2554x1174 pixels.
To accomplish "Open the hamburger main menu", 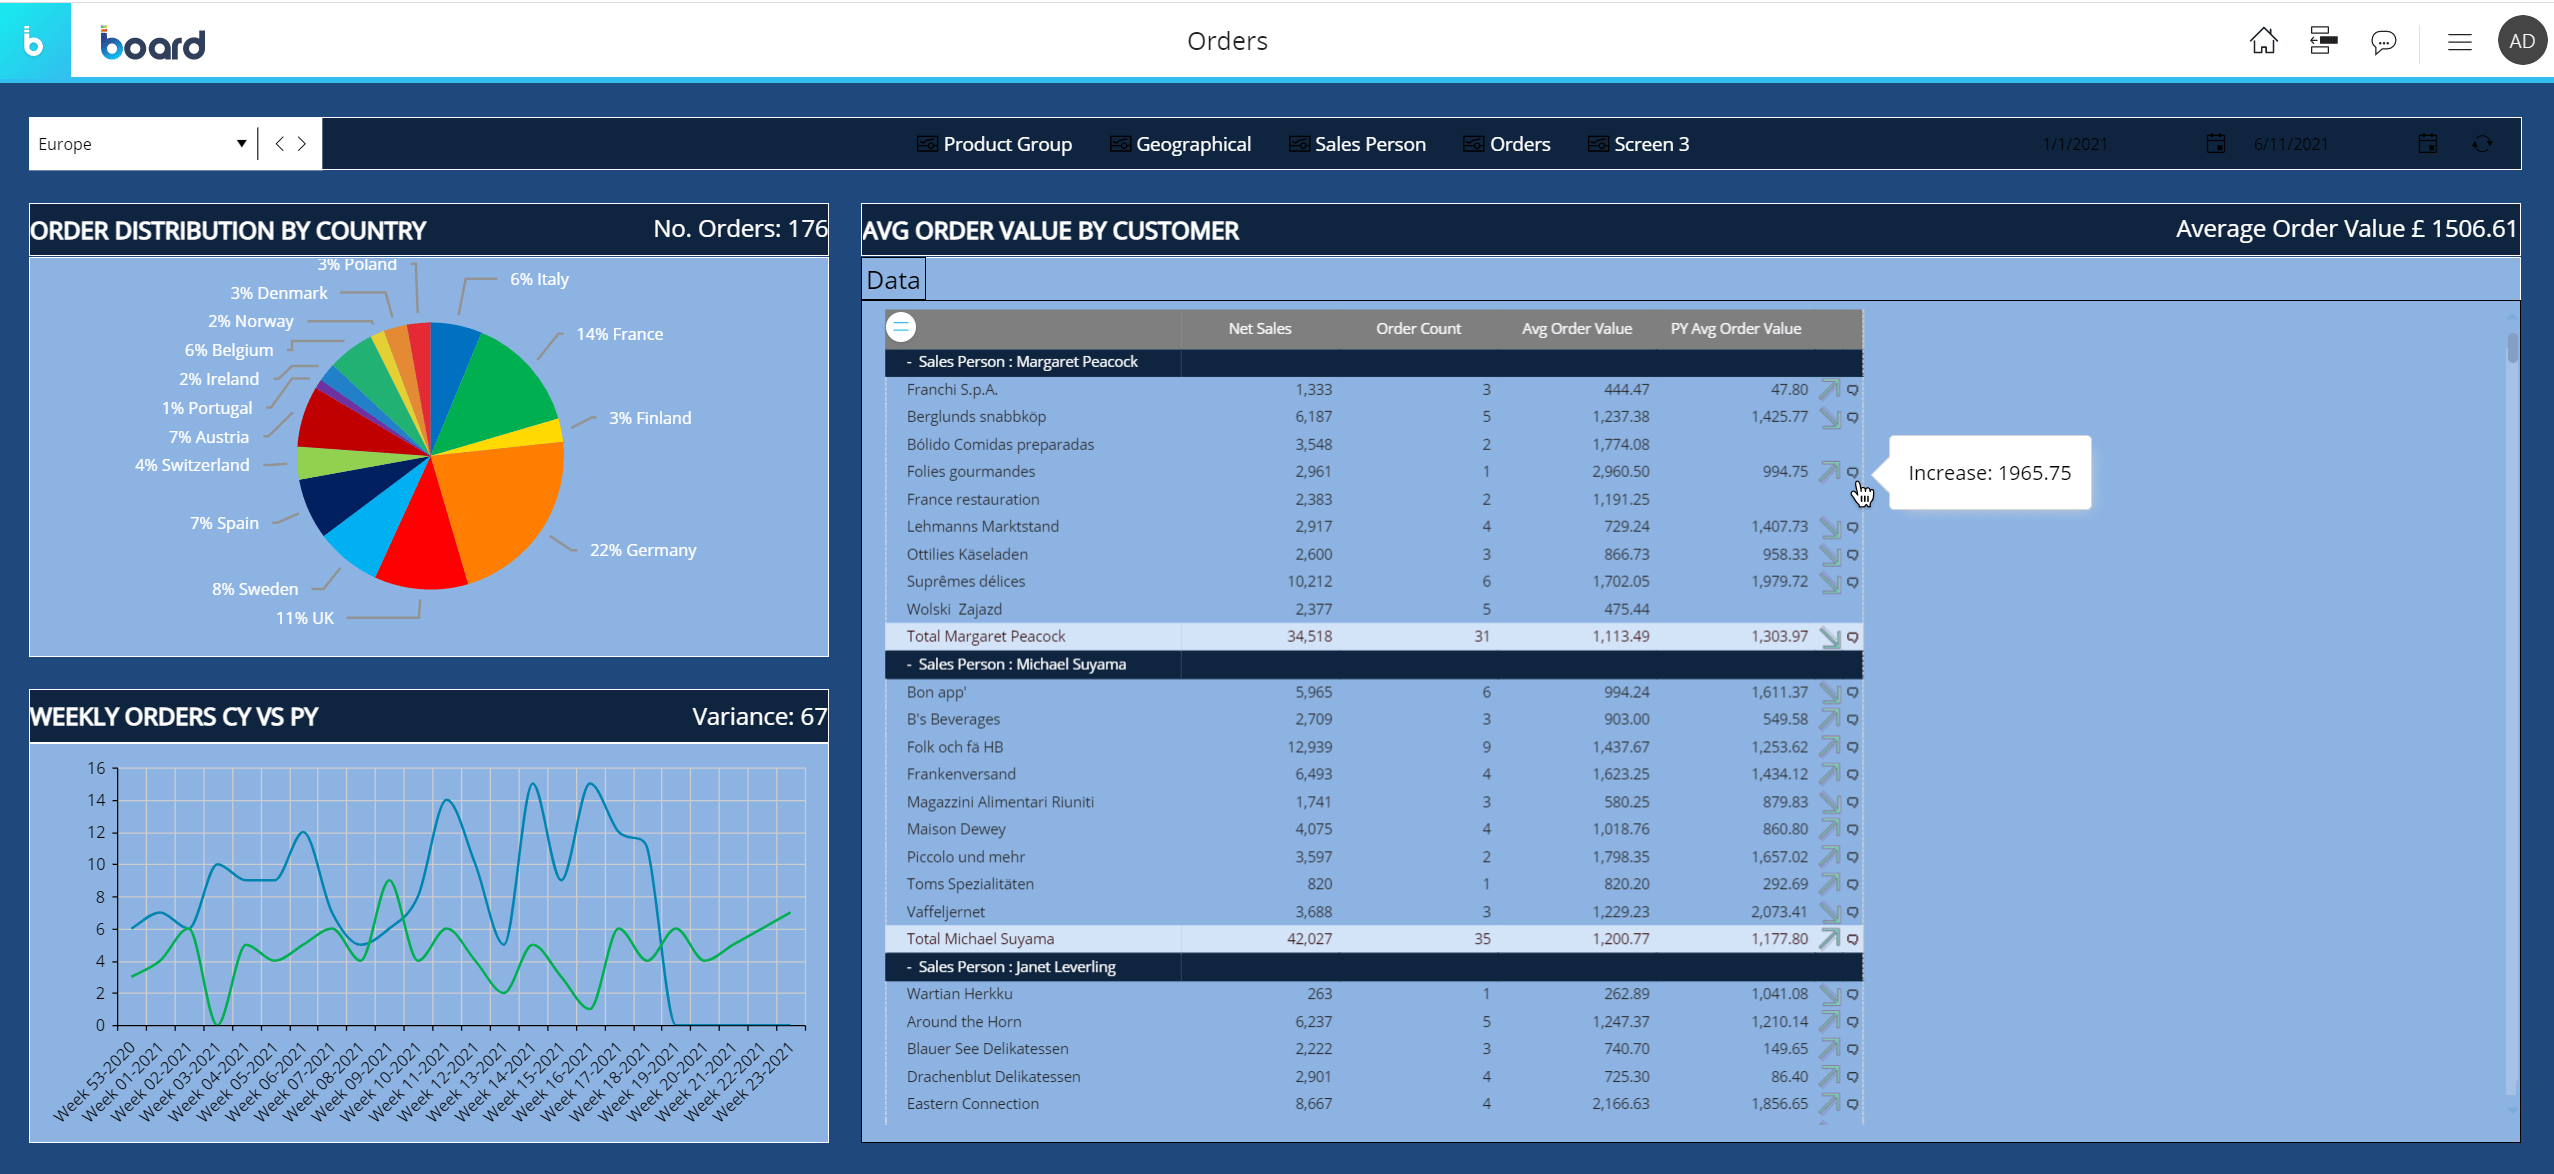I will [x=2459, y=42].
